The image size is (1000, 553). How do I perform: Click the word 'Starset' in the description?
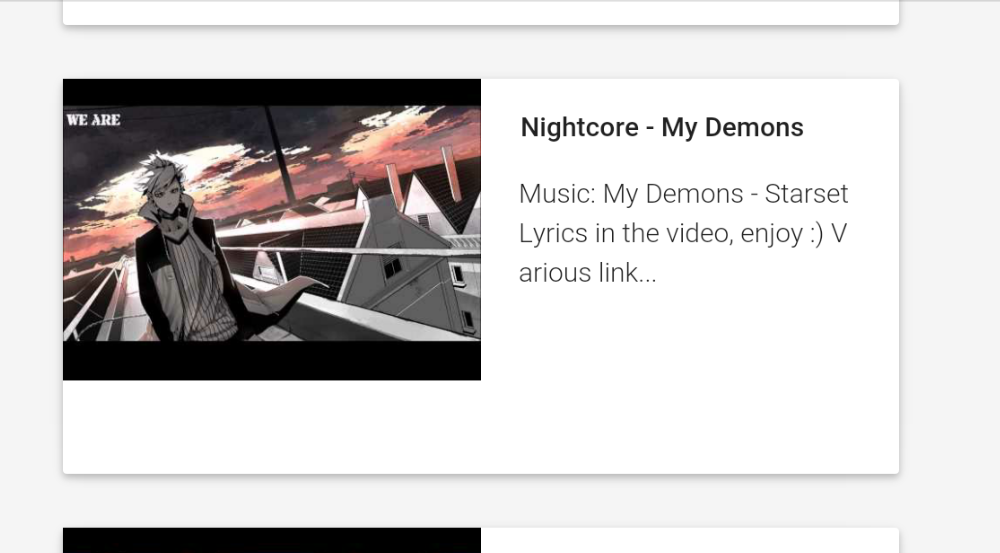806,194
